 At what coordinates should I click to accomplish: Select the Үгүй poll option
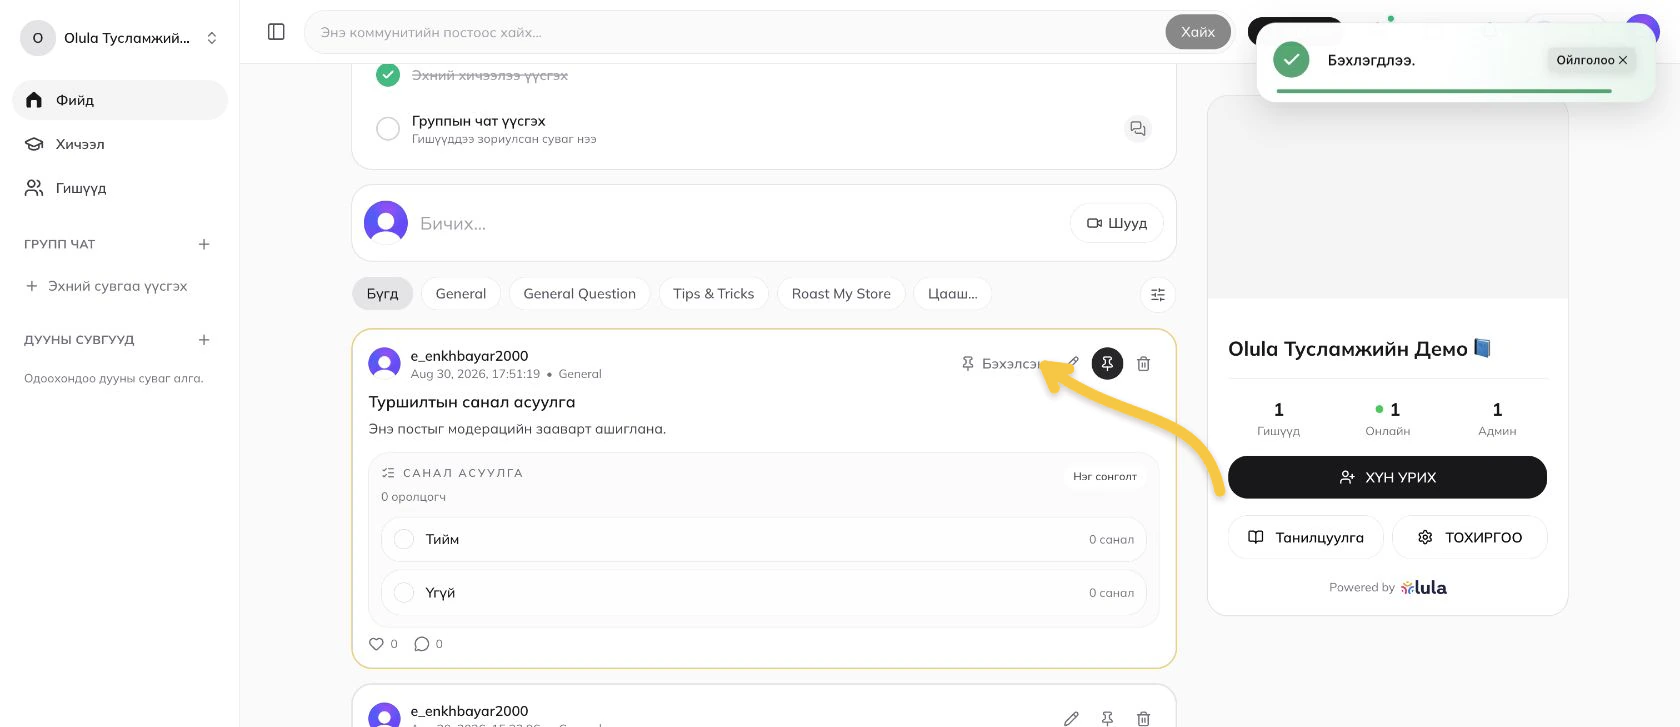point(764,593)
